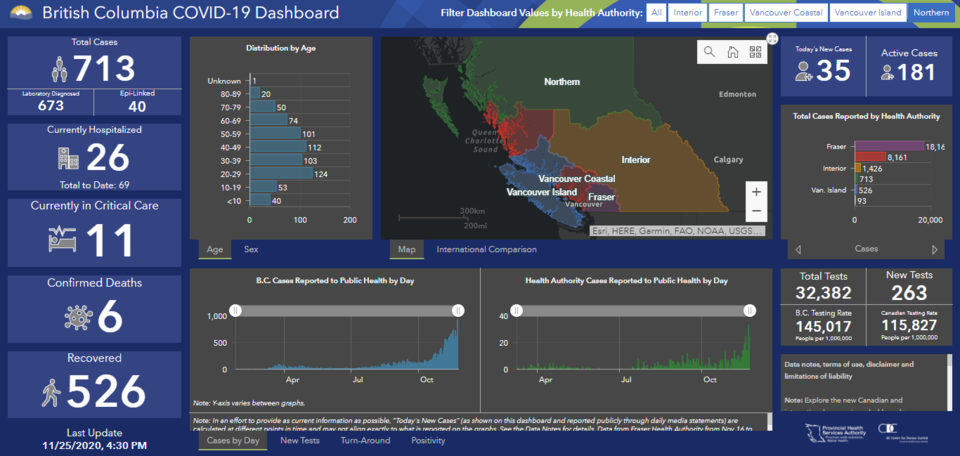Image resolution: width=960 pixels, height=456 pixels.
Task: Reset map to home extent
Action: tap(732, 52)
